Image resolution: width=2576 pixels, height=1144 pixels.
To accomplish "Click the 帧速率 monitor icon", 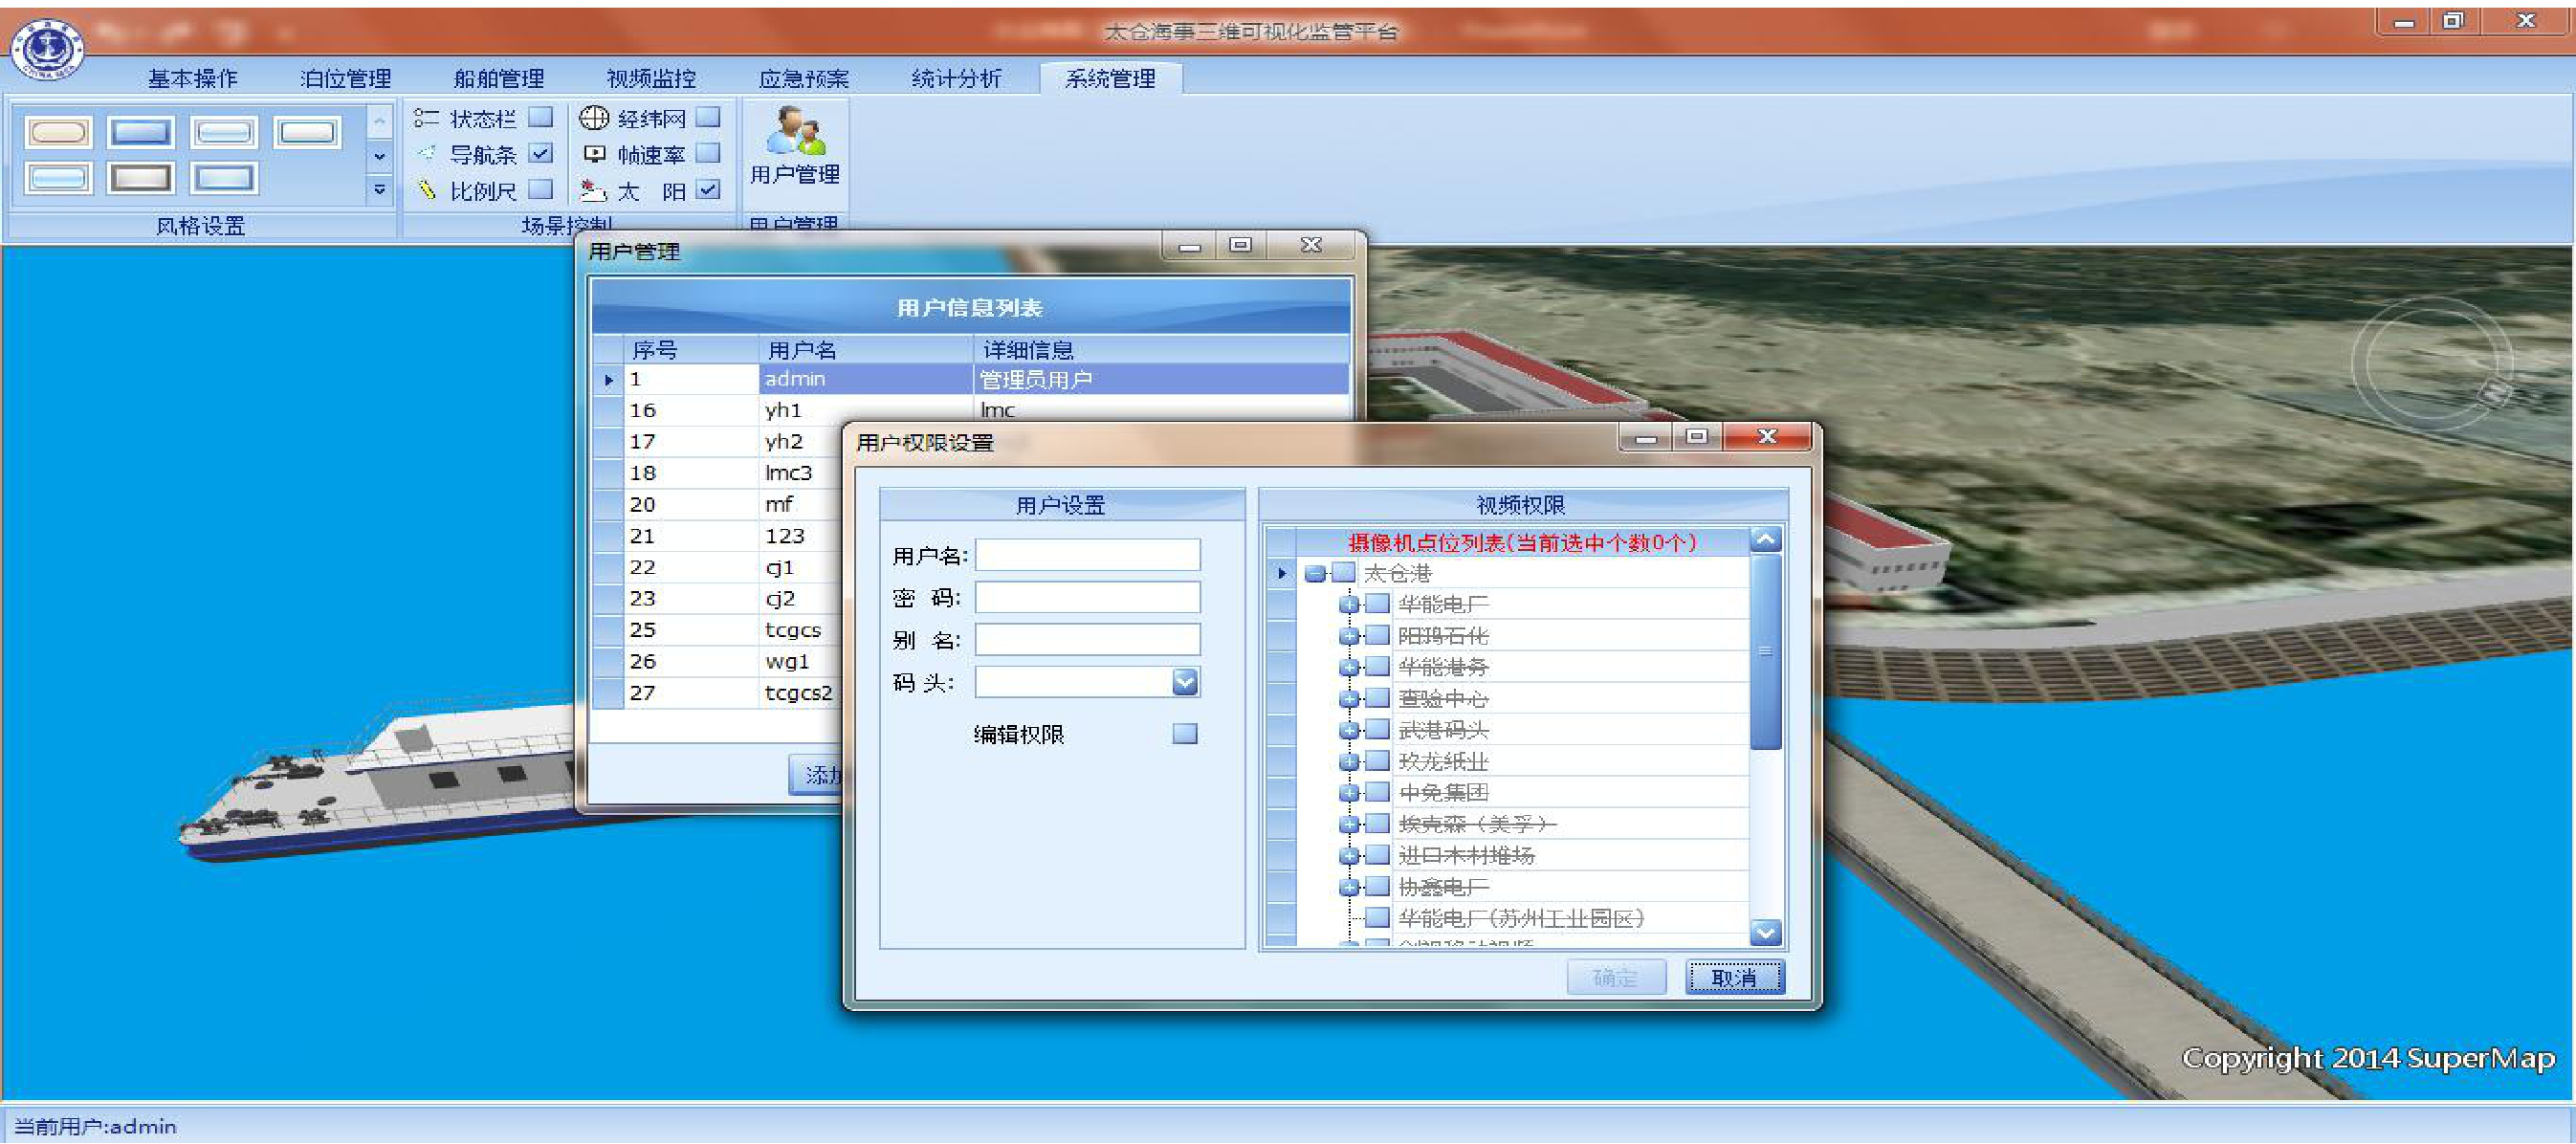I will pyautogui.click(x=594, y=154).
